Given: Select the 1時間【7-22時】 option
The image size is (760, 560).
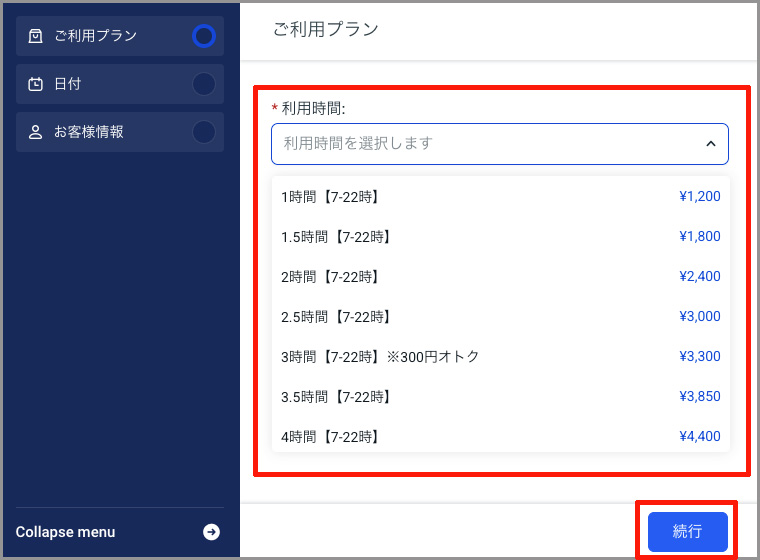Looking at the screenshot, I should (501, 196).
